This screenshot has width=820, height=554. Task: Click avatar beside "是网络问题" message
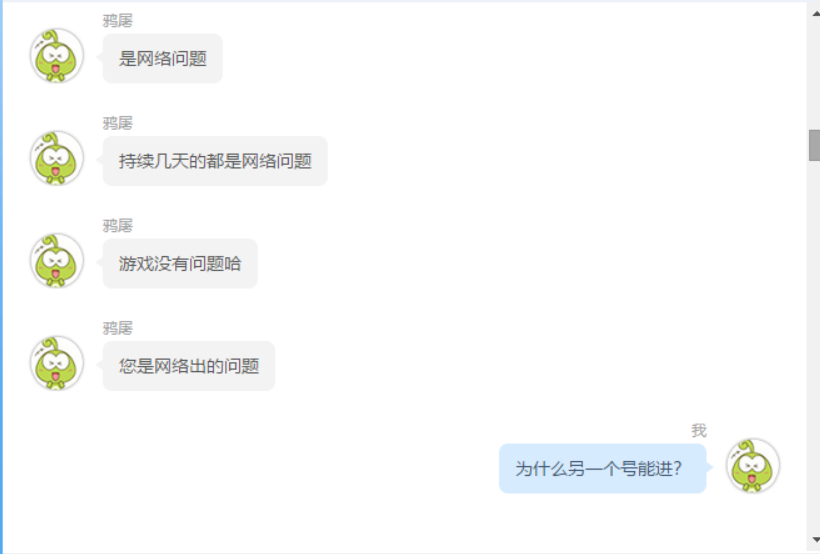coord(56,56)
